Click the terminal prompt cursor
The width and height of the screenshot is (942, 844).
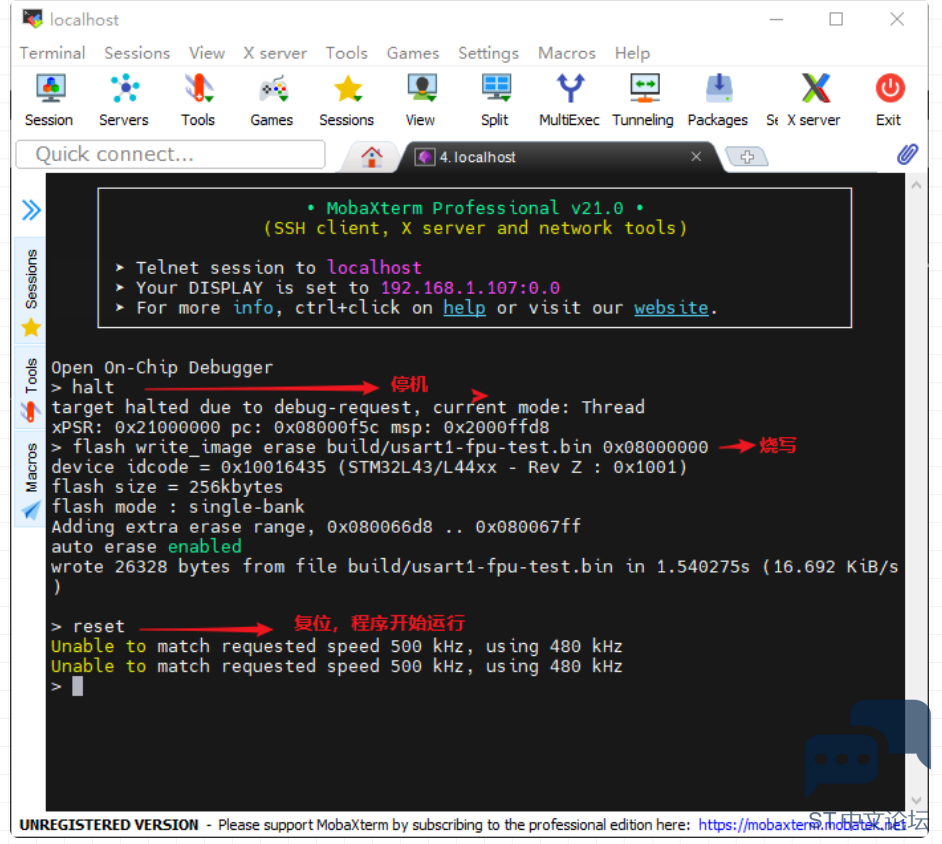point(77,686)
